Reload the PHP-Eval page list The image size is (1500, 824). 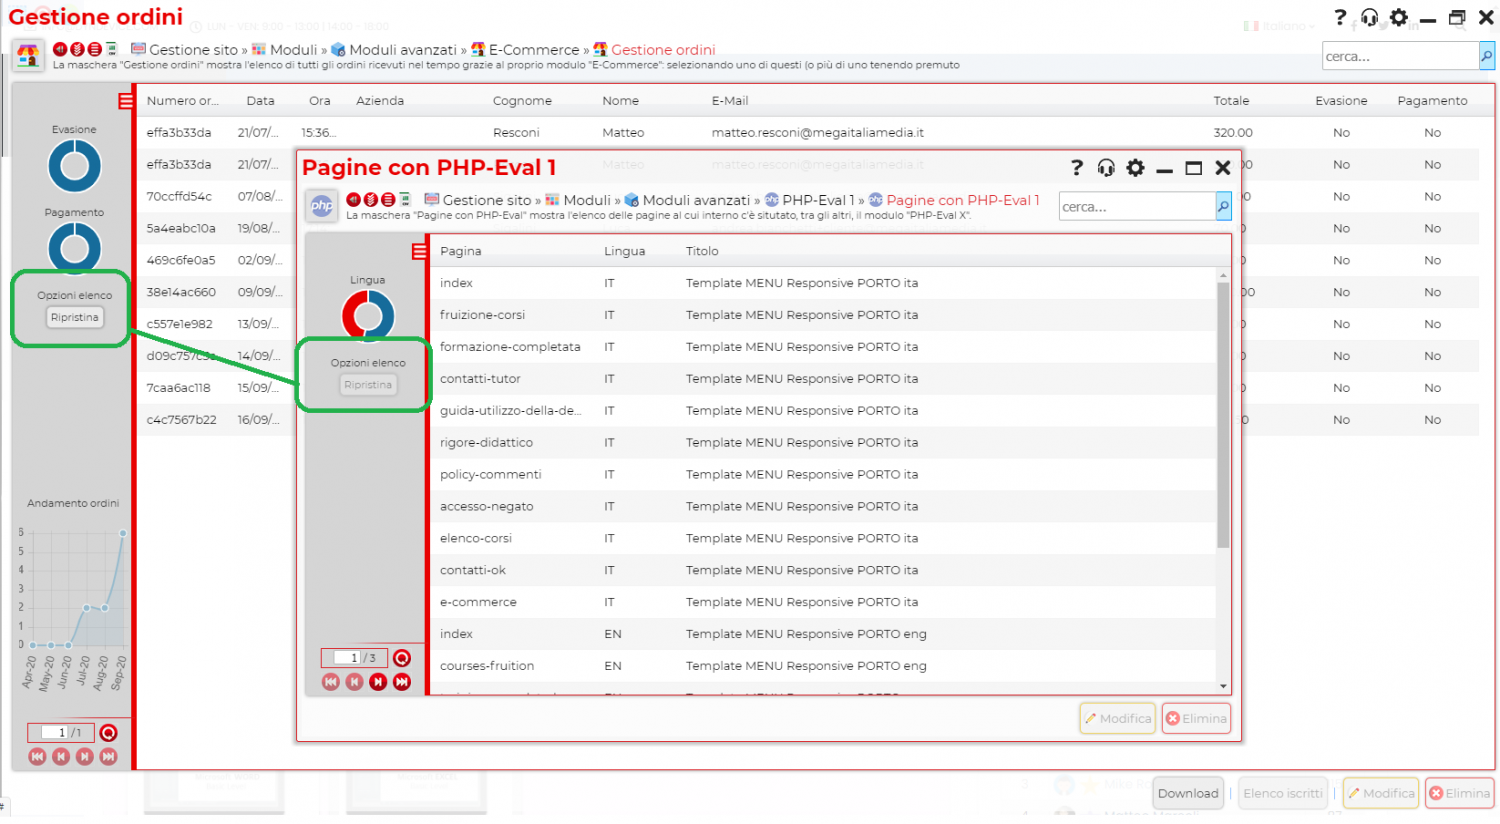pyautogui.click(x=402, y=658)
